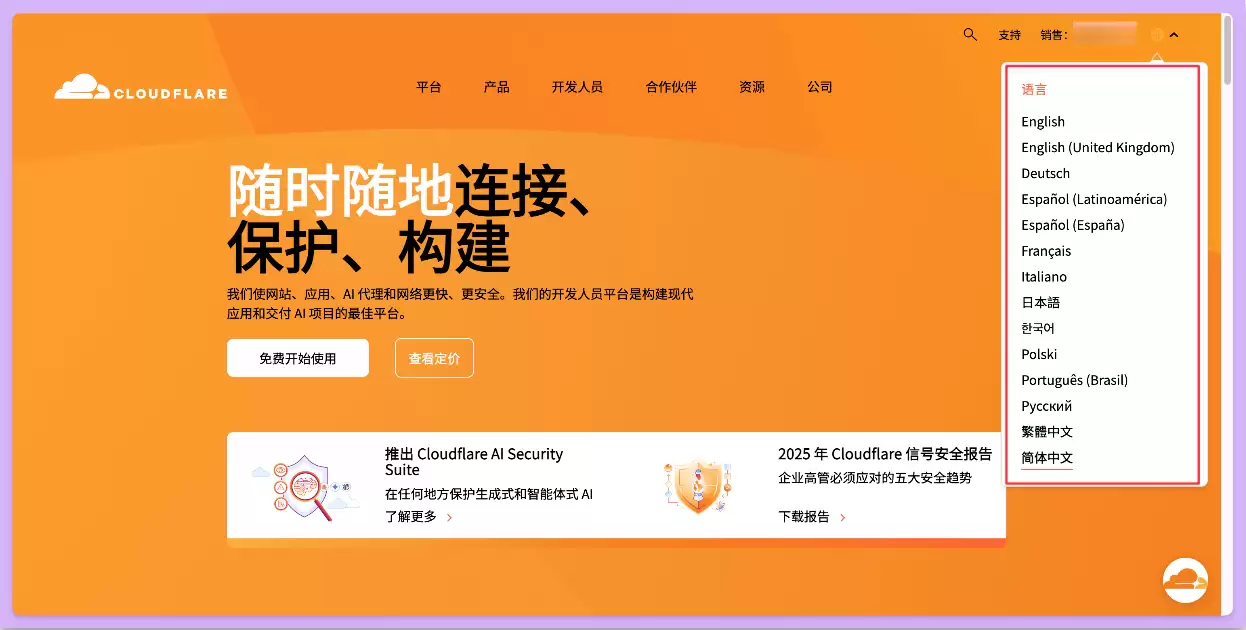Select English (United Kingdom)
1246x630 pixels.
(x=1098, y=148)
